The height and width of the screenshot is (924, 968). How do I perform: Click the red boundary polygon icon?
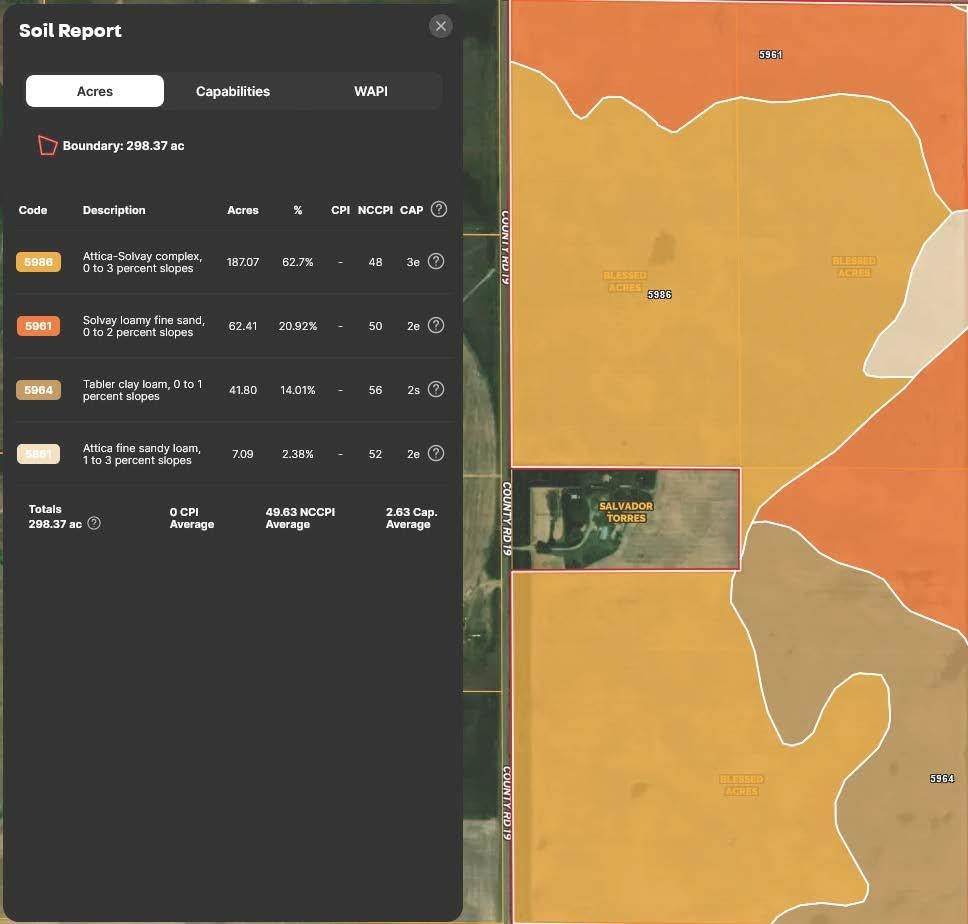47,146
